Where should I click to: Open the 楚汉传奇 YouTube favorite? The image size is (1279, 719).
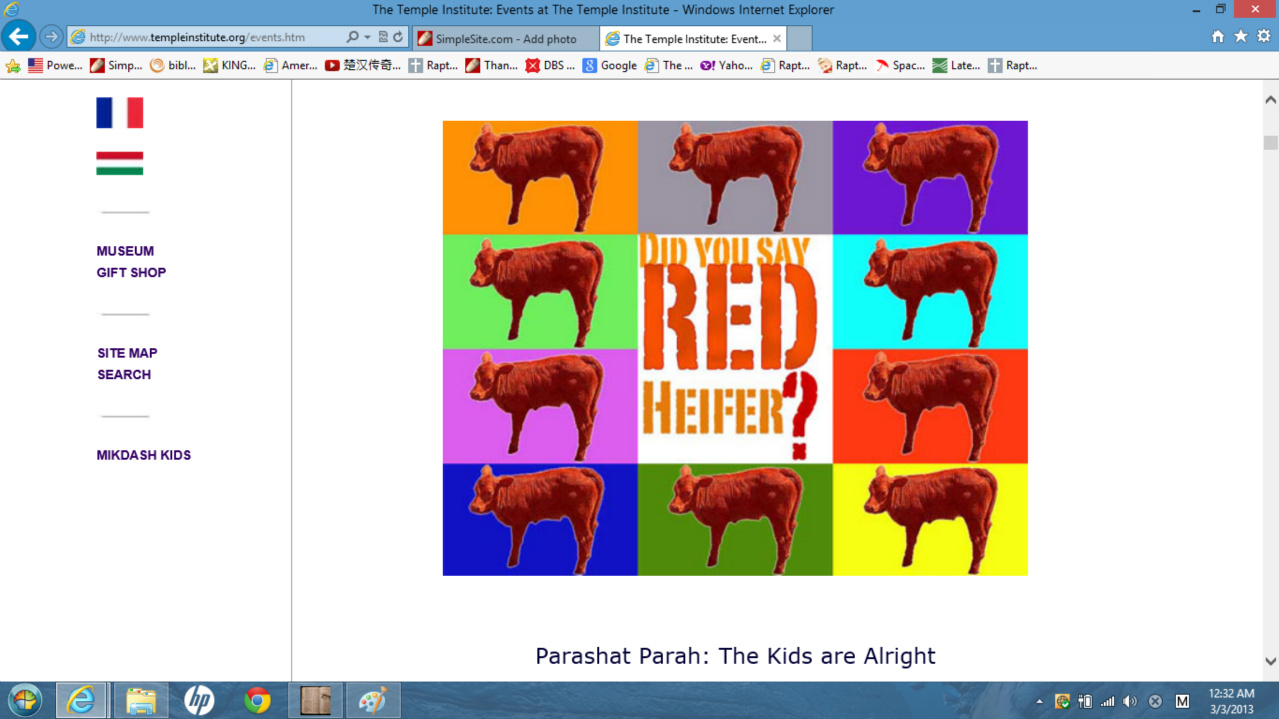click(x=363, y=66)
